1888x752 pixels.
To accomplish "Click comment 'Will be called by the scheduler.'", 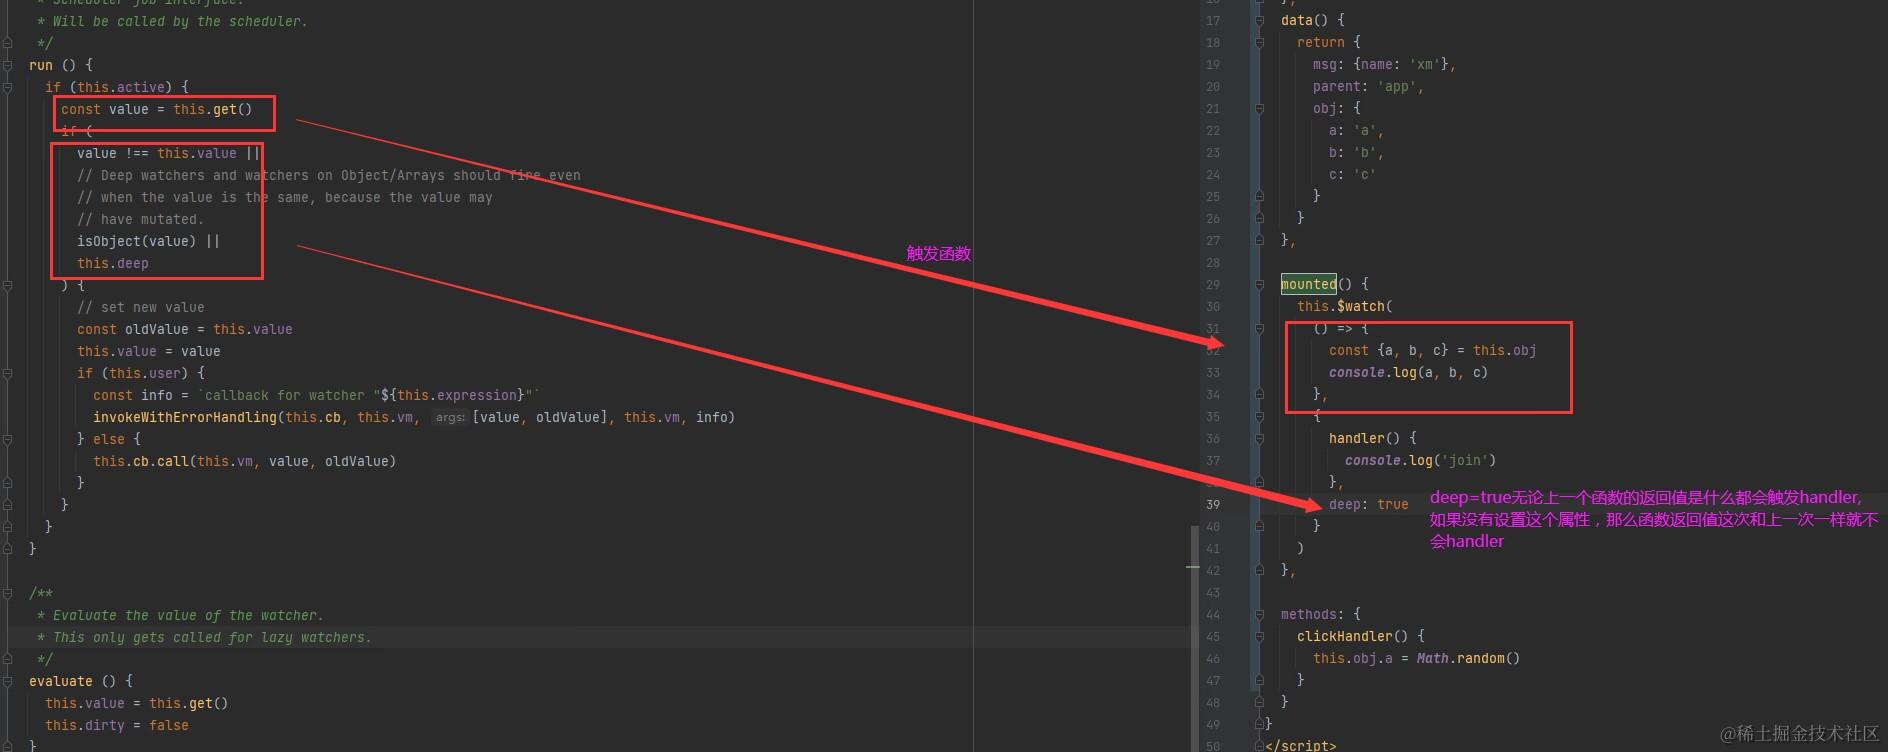I will (x=180, y=21).
